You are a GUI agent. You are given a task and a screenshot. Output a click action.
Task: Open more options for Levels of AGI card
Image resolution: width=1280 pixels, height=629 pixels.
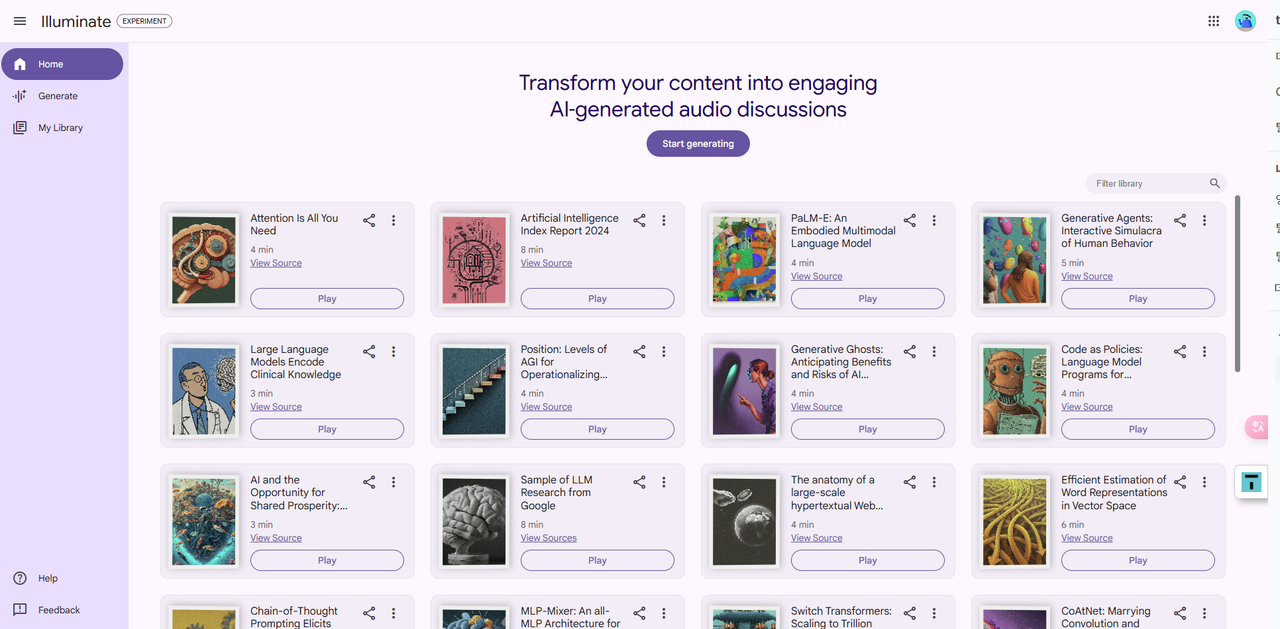tap(663, 351)
